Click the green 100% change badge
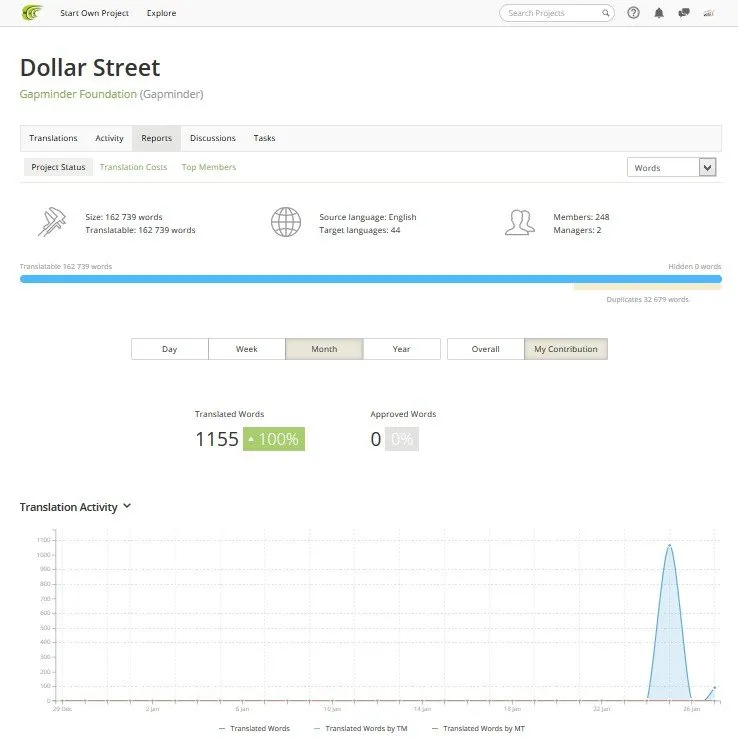This screenshot has height=739, width=738. coord(274,439)
